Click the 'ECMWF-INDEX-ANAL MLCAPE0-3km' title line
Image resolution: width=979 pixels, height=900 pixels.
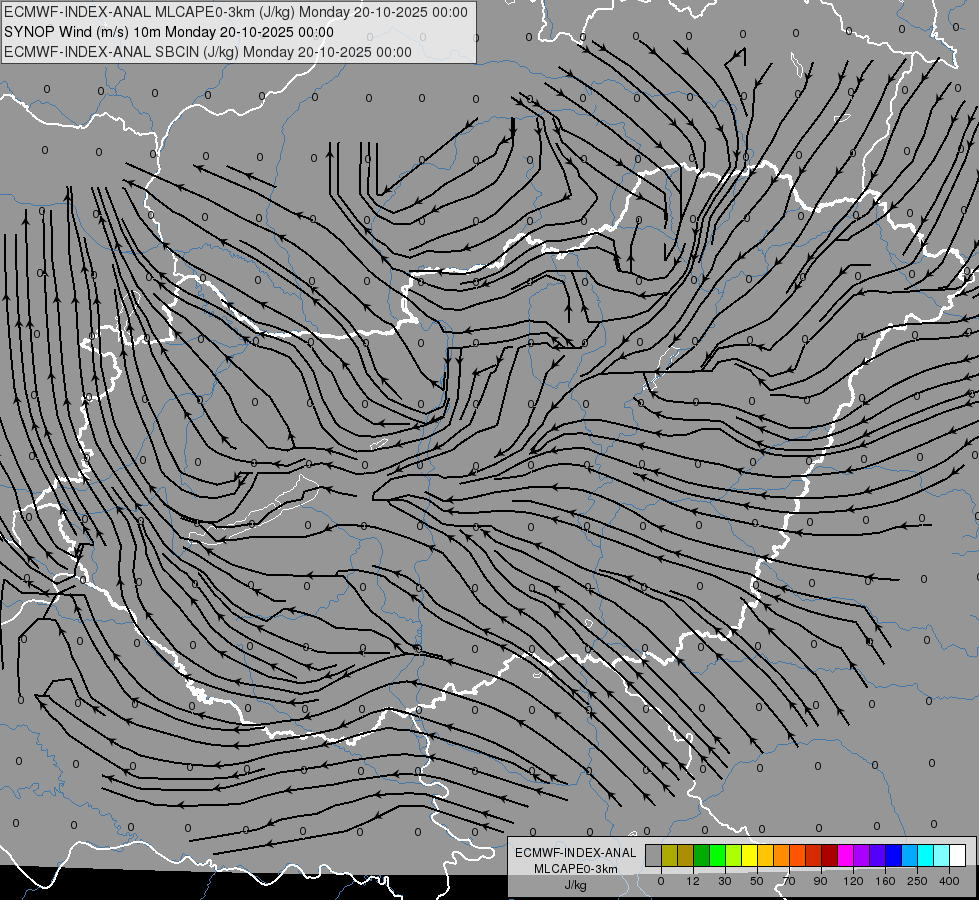(x=235, y=12)
